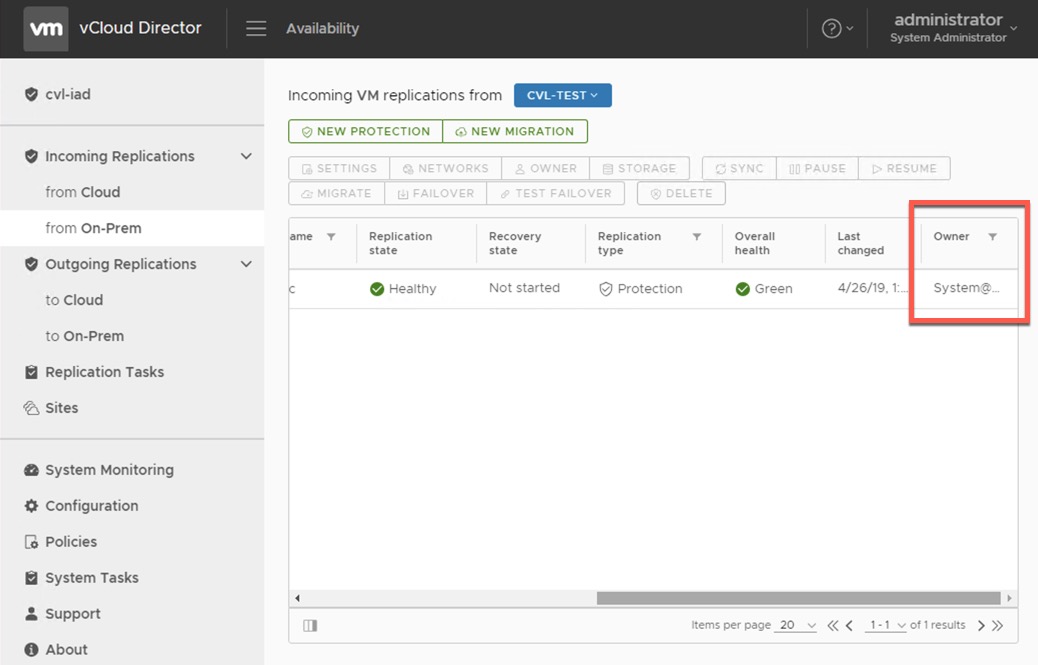Viewport: 1038px width, 665px height.
Task: Filter the Replication type column
Action: click(x=697, y=237)
